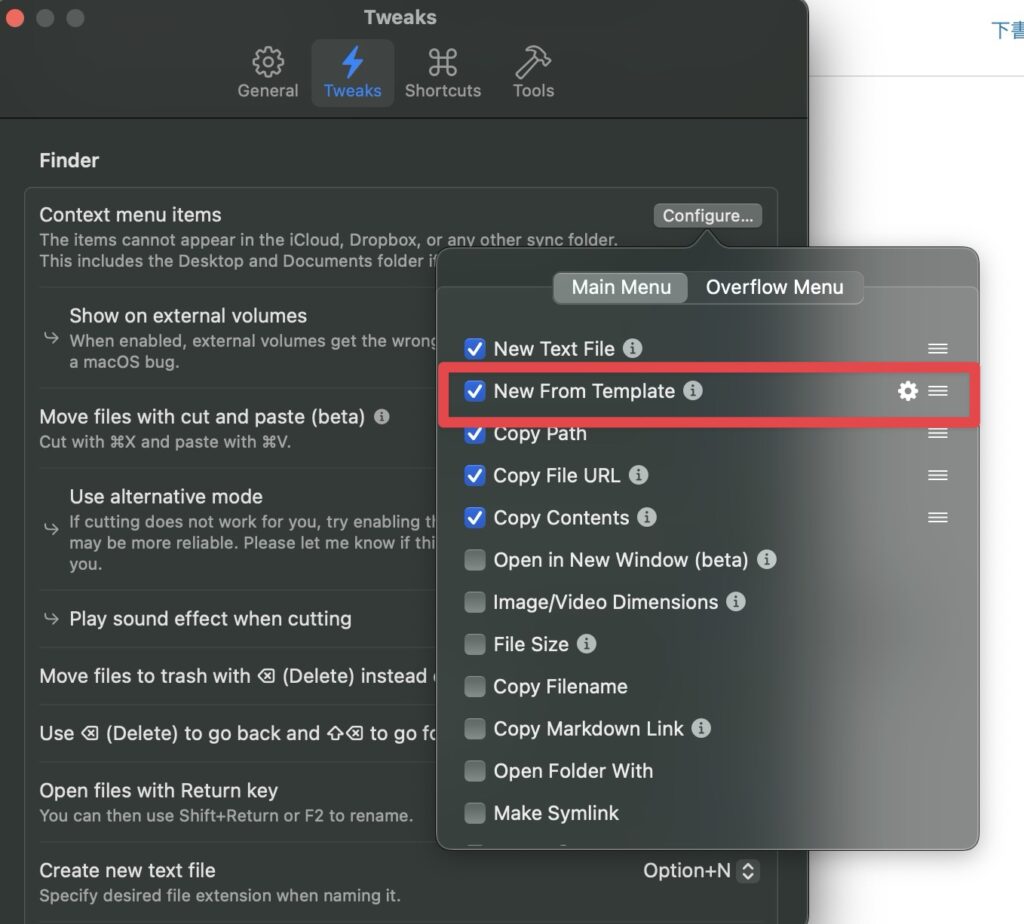Click New From Template info icon
The height and width of the screenshot is (924, 1024).
pos(693,390)
